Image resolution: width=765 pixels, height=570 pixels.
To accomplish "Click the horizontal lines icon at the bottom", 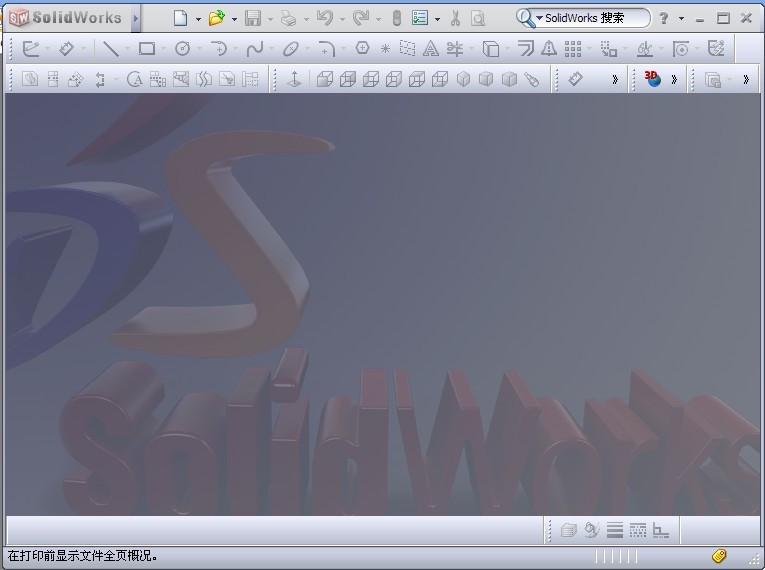I will [x=615, y=530].
